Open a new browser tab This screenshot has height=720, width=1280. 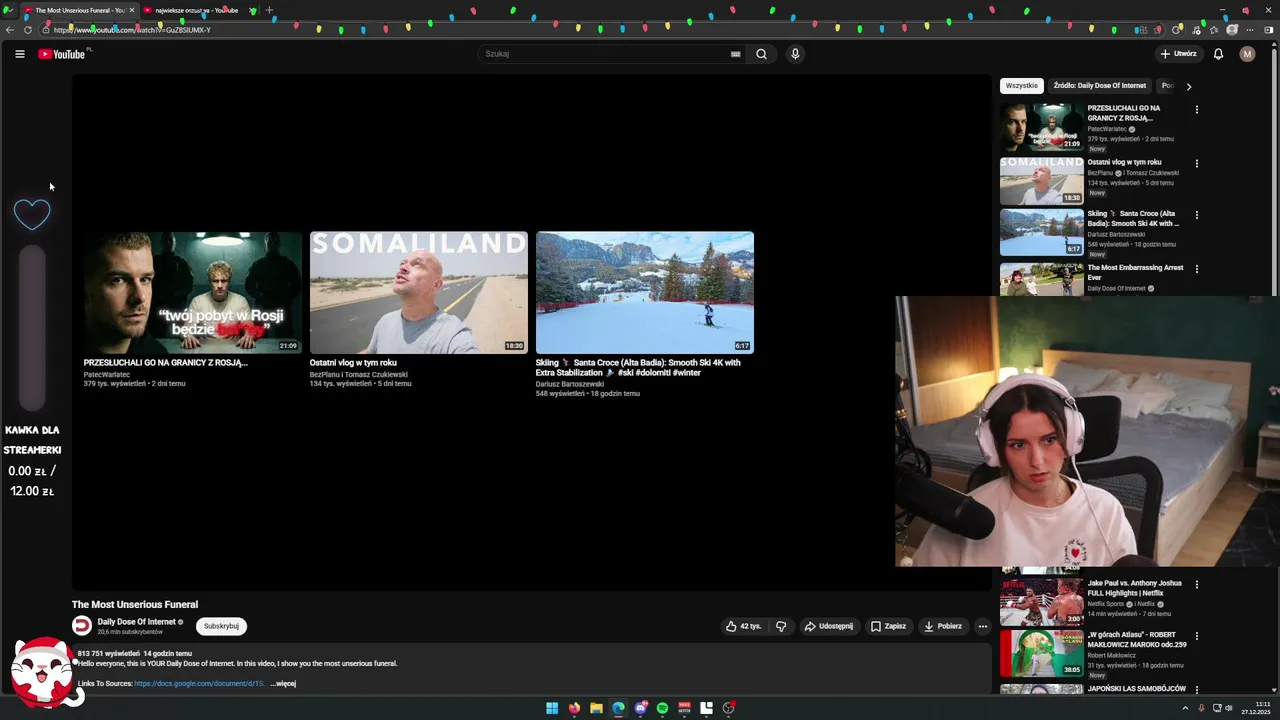click(x=269, y=10)
